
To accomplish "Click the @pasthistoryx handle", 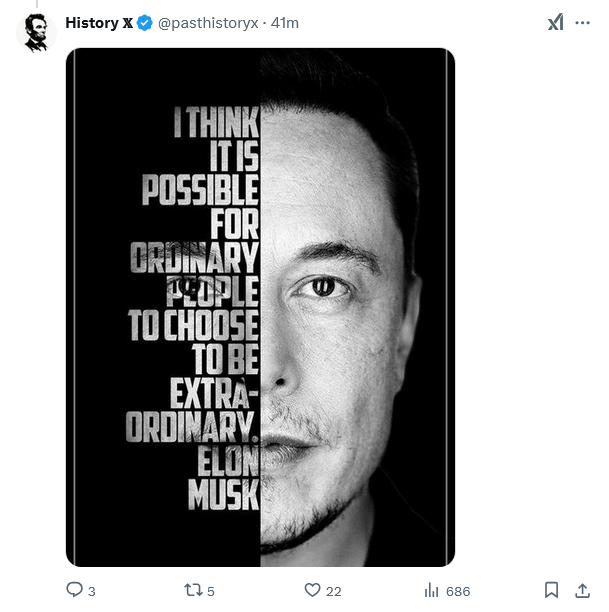I will tap(208, 23).
